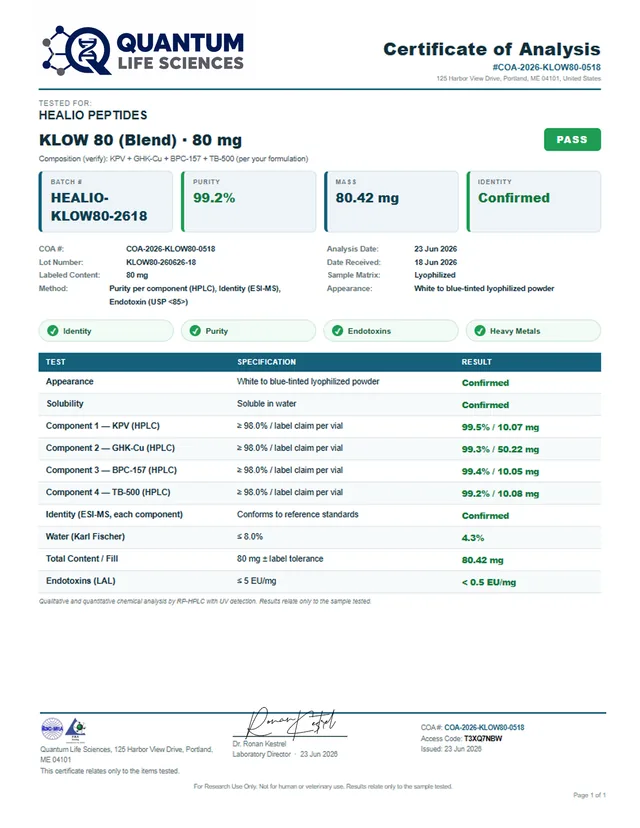
Task: Click the Certificate of Analysis title
Action: pos(492,49)
